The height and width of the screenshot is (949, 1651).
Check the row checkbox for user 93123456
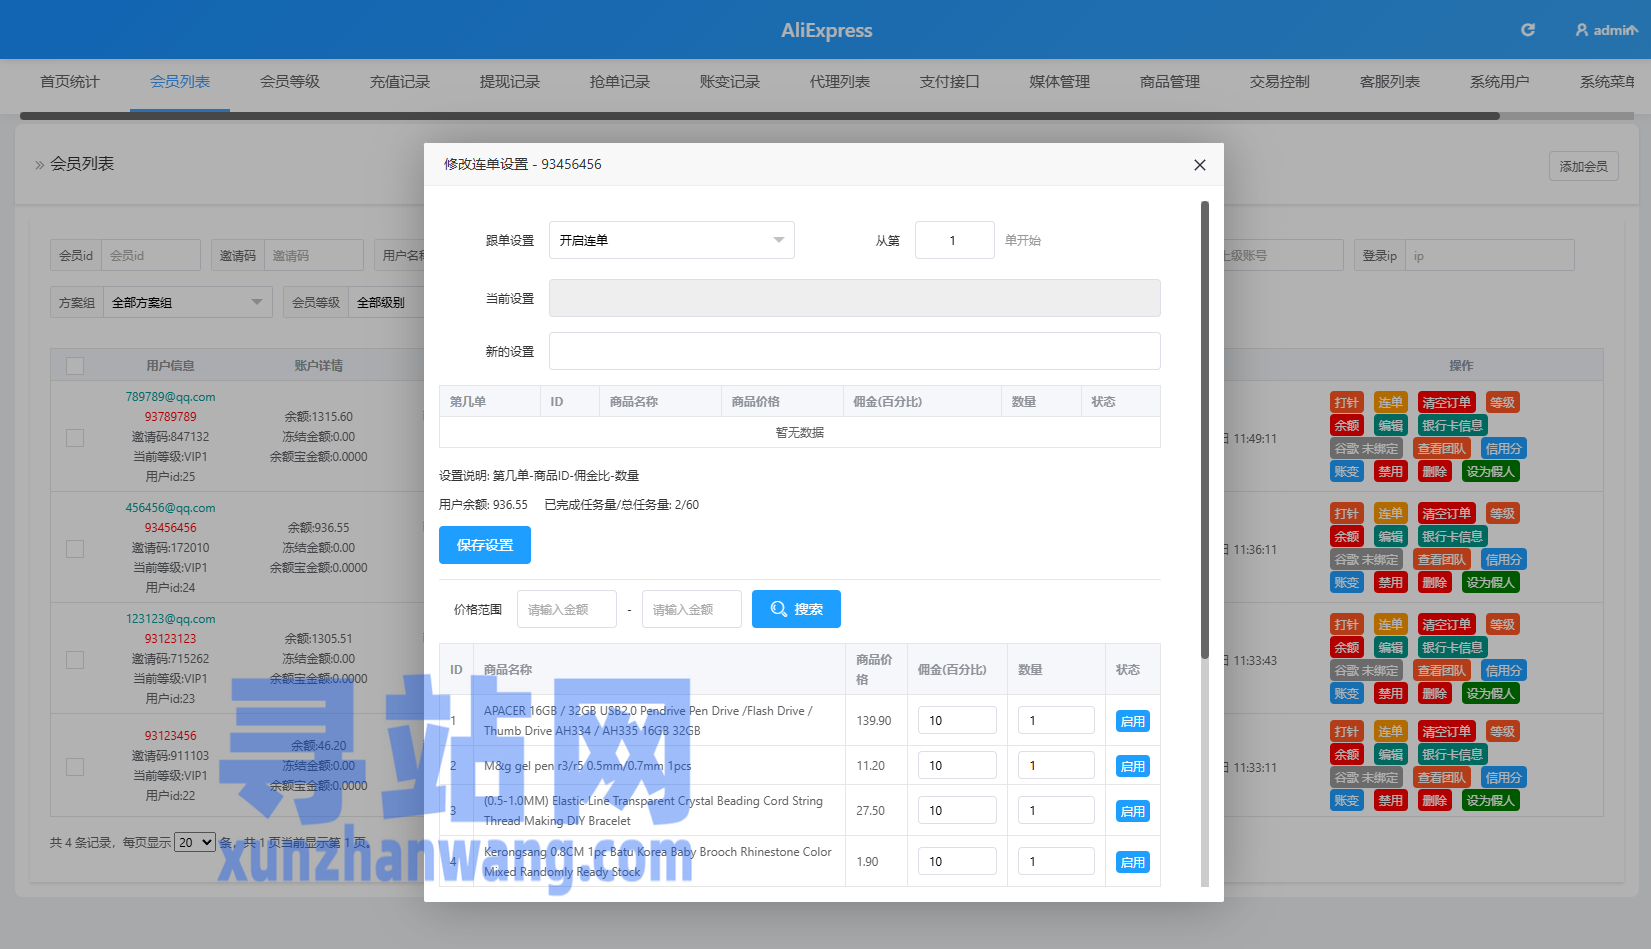pos(75,767)
